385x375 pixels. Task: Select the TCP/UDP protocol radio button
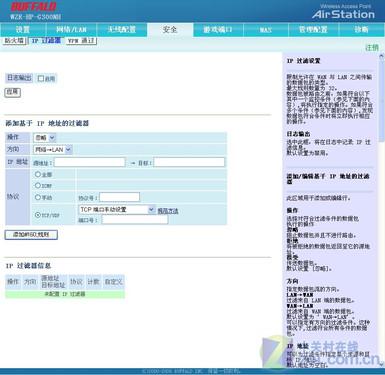tap(38, 215)
